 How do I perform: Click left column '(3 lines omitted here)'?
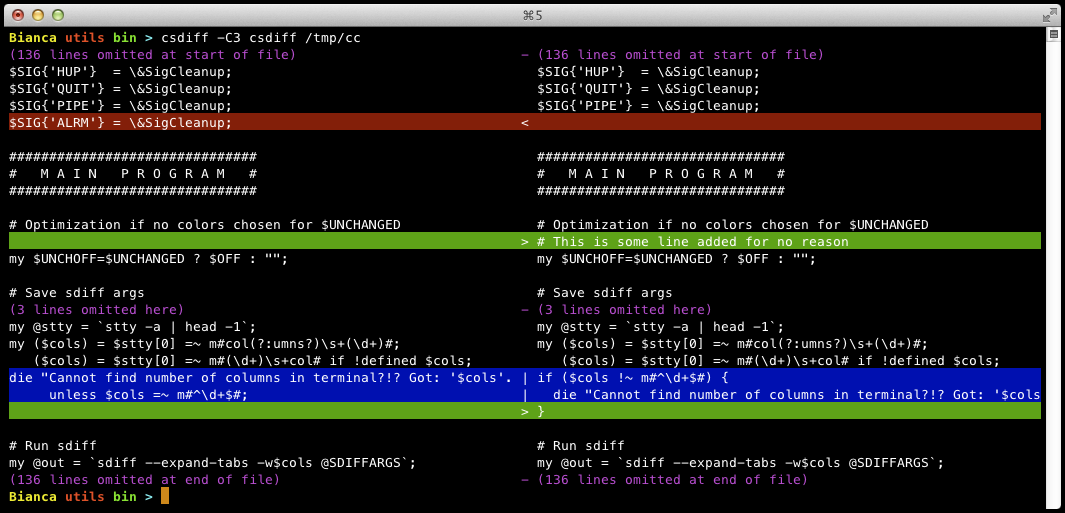coord(96,310)
